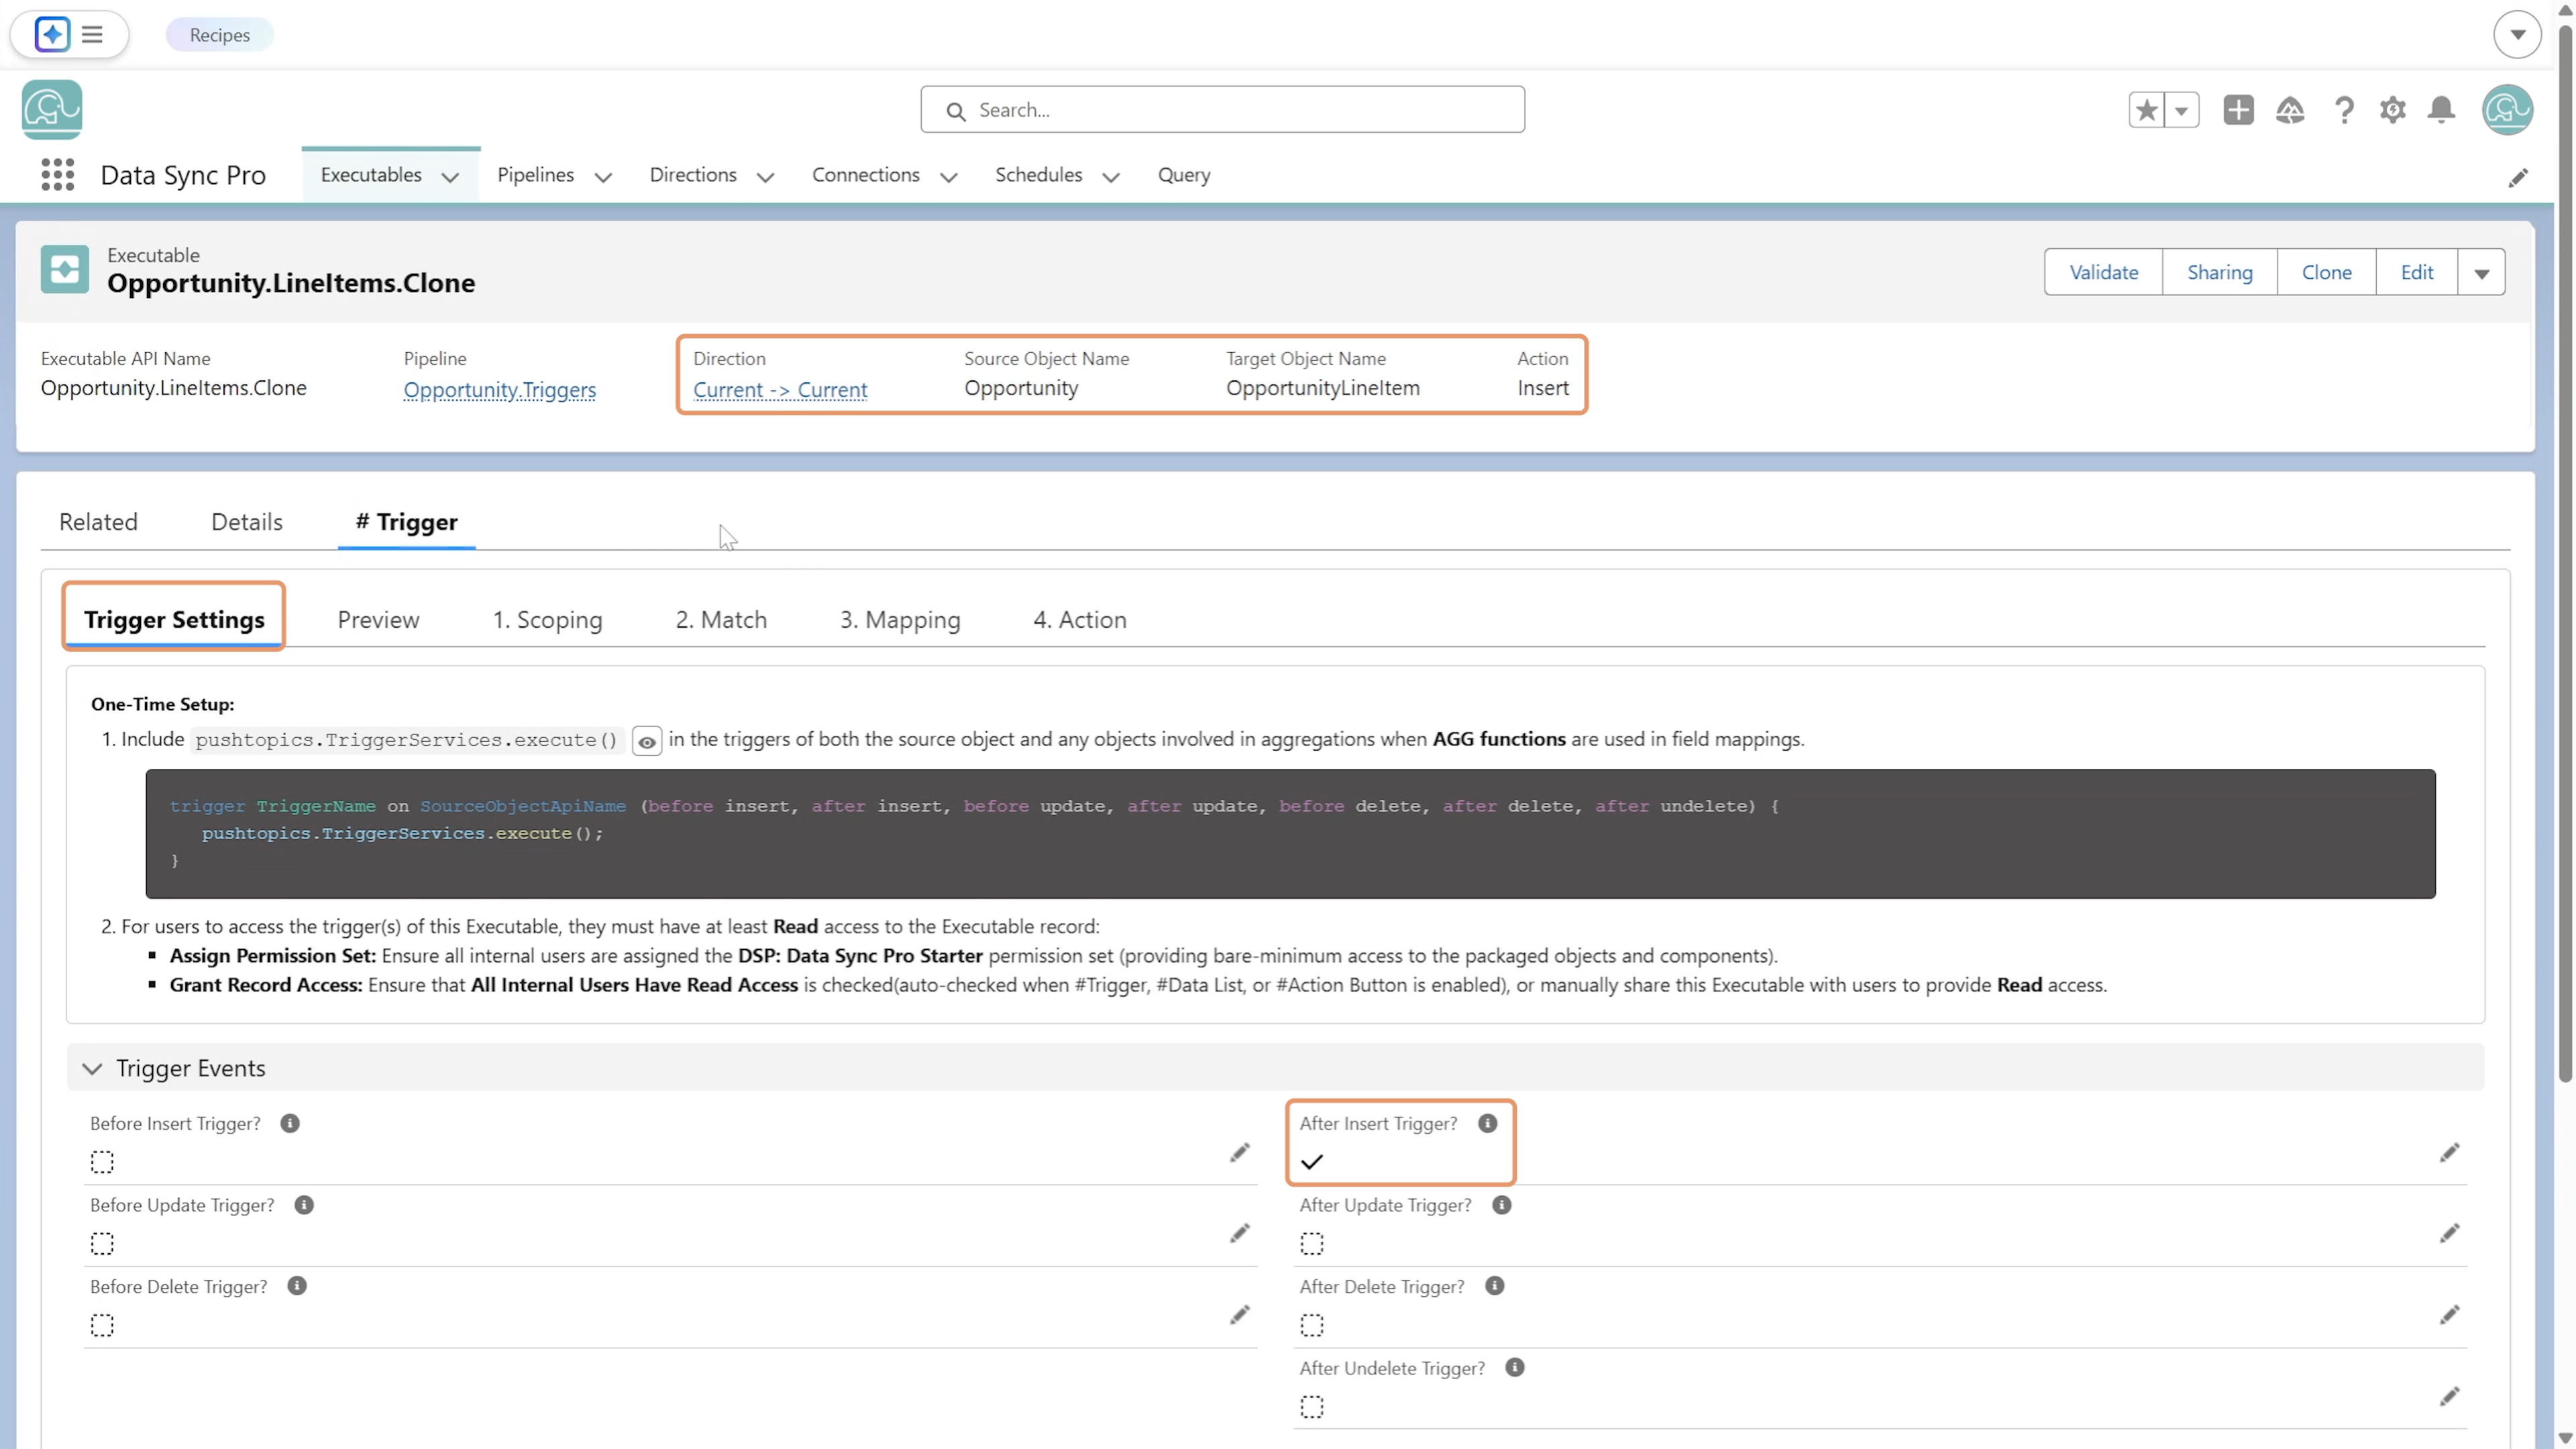
Task: Click the Edit button
Action: click(2417, 272)
